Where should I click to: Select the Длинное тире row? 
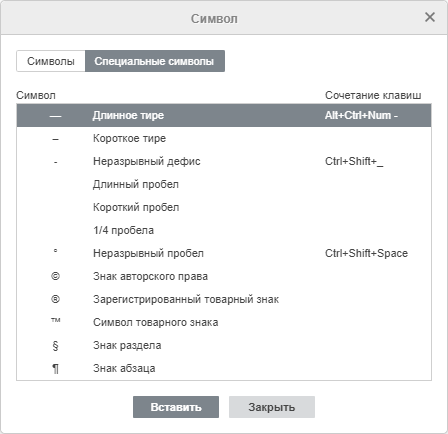(224, 115)
